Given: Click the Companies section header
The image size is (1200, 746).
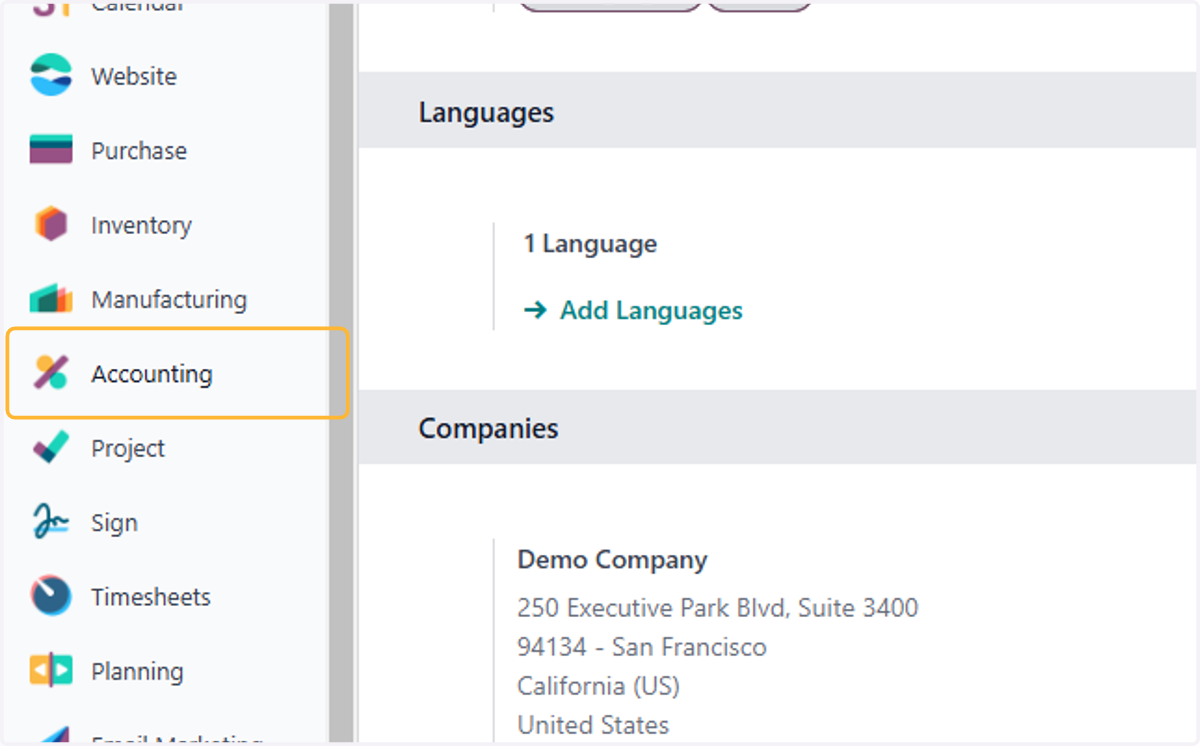Looking at the screenshot, I should point(779,428).
